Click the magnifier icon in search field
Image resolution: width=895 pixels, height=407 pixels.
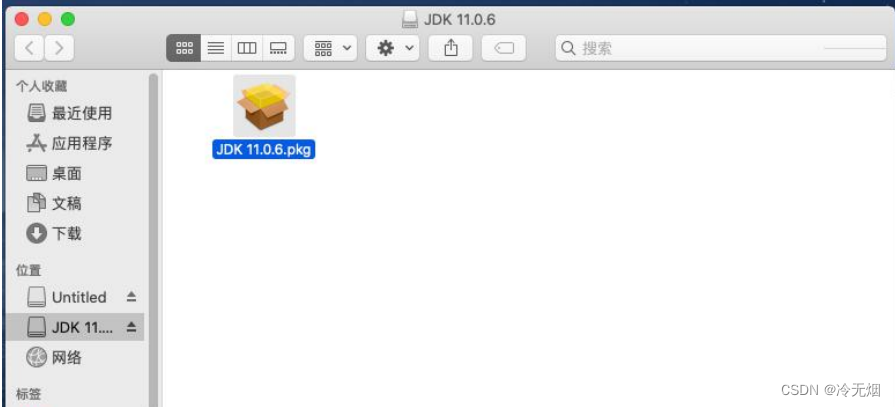pyautogui.click(x=568, y=49)
